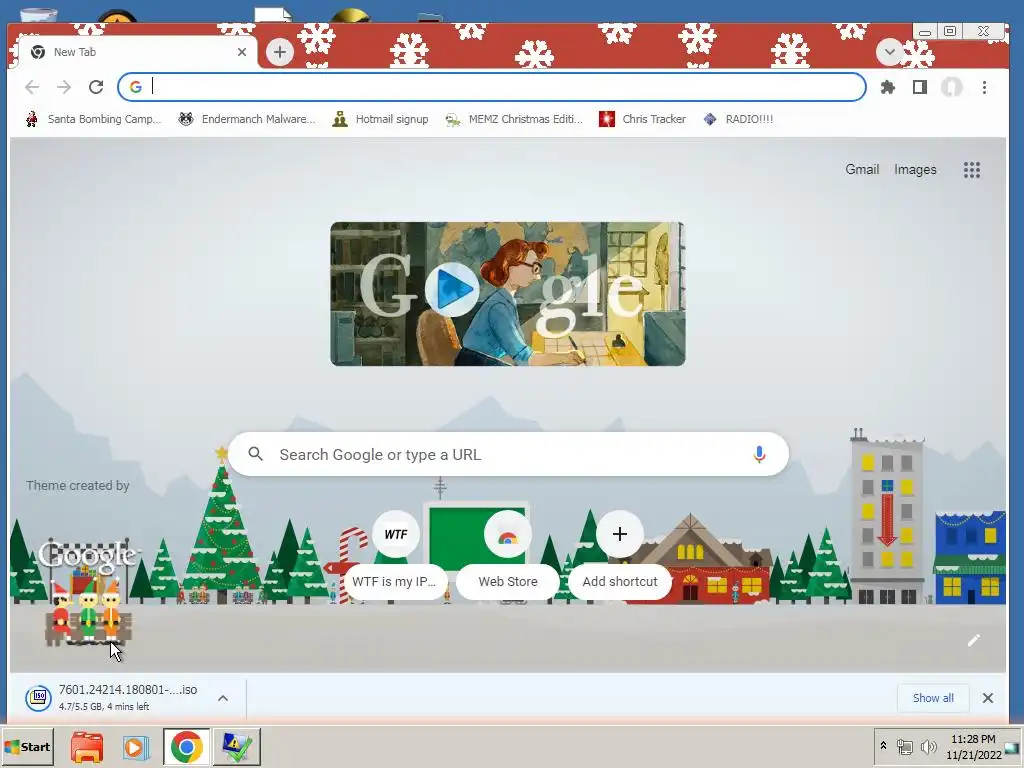Toggle the Chrome side panel
This screenshot has height=768, width=1024.
click(x=920, y=87)
